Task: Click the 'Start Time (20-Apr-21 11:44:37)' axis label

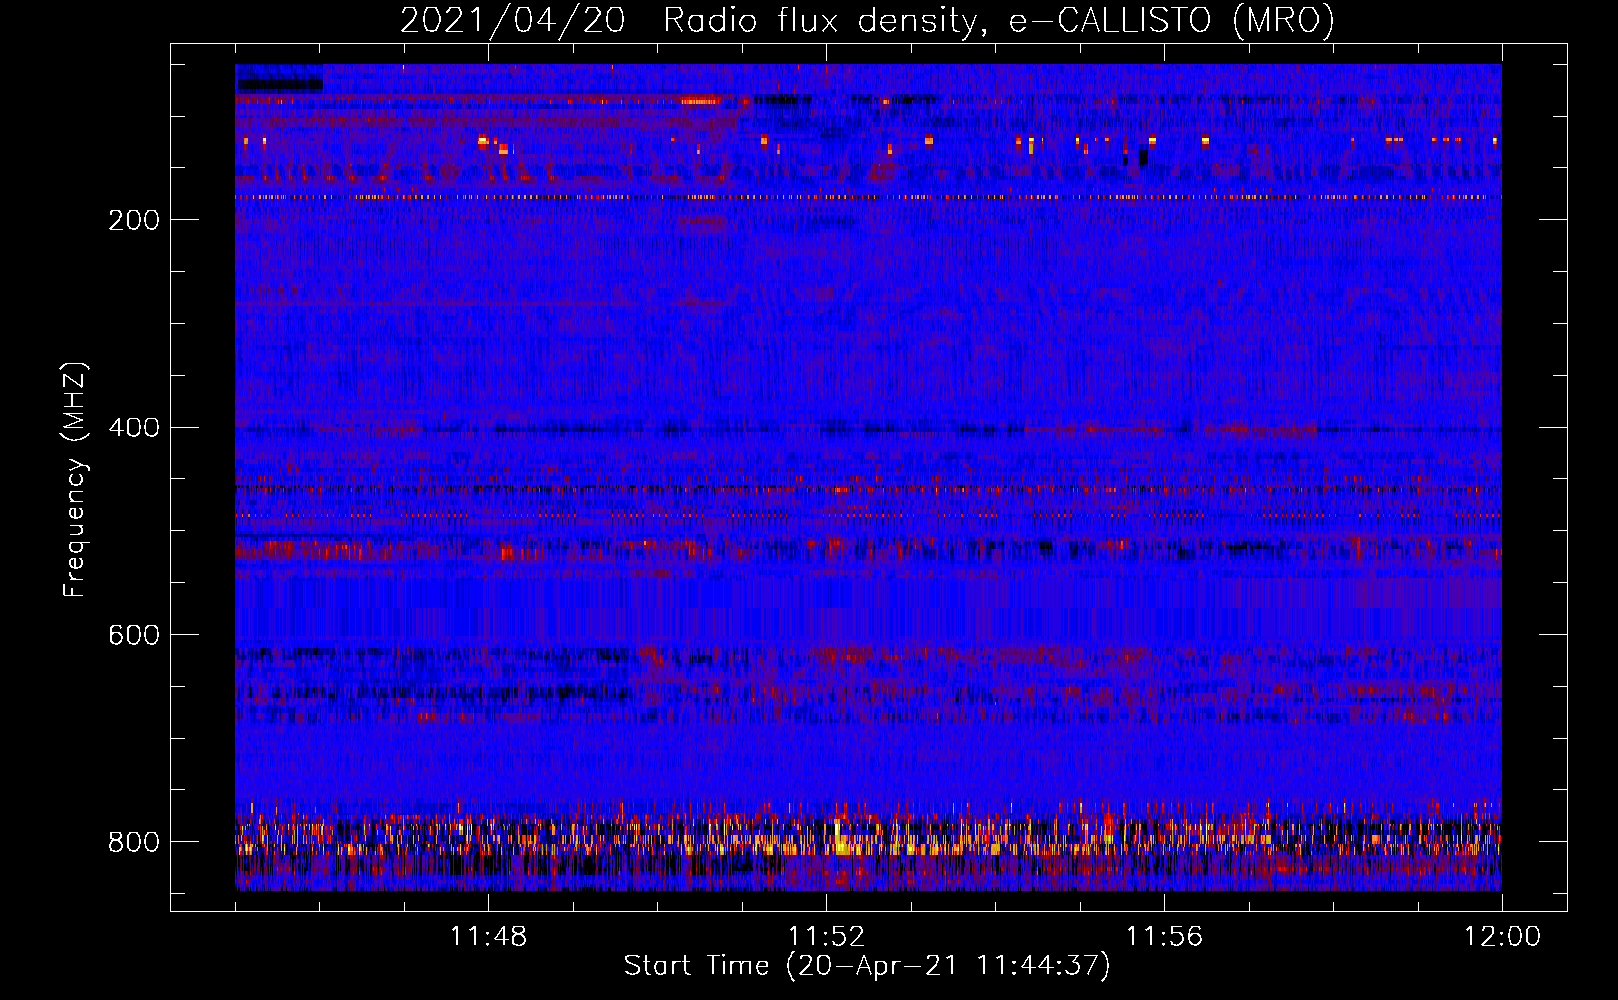Action: [867, 966]
